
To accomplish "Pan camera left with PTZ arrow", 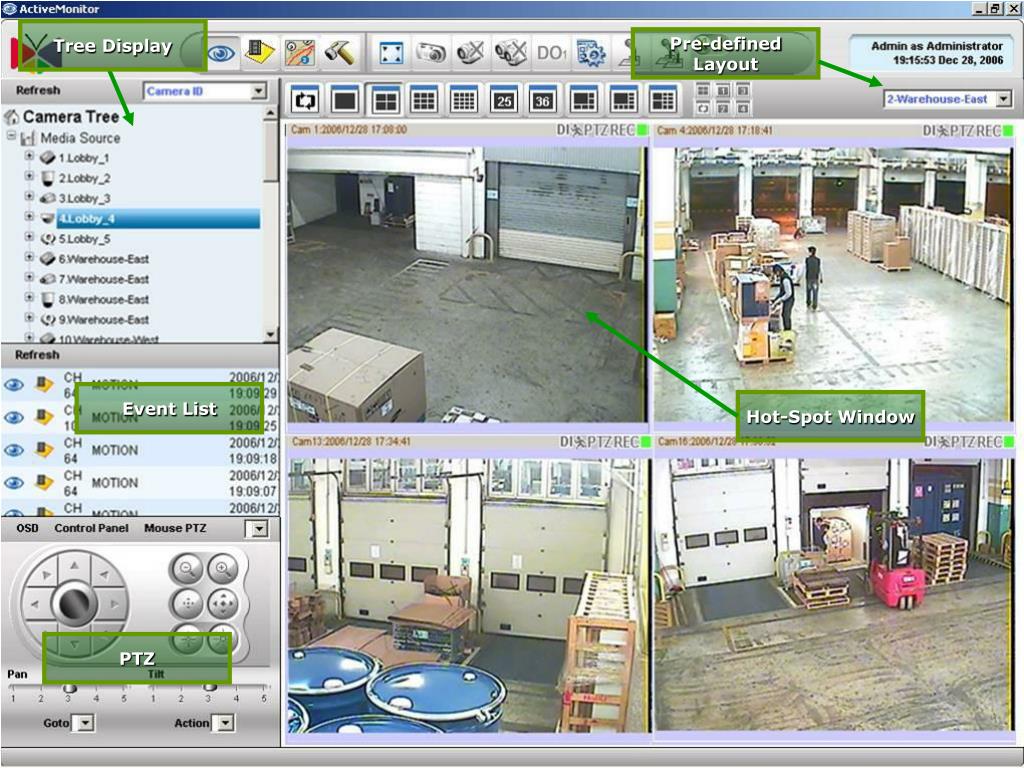I will point(35,605).
